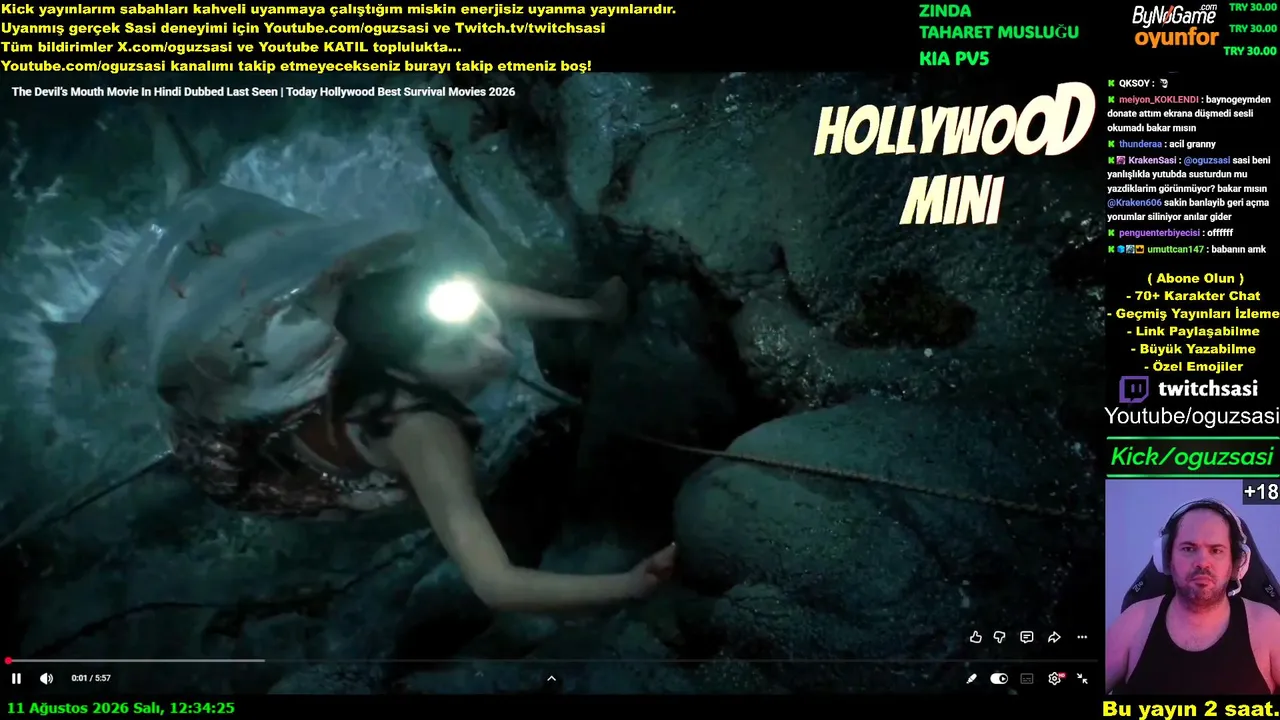Image resolution: width=1280 pixels, height=720 pixels.
Task: Click the banner line starting 'Tüm bildirimler'
Action: 231,47
